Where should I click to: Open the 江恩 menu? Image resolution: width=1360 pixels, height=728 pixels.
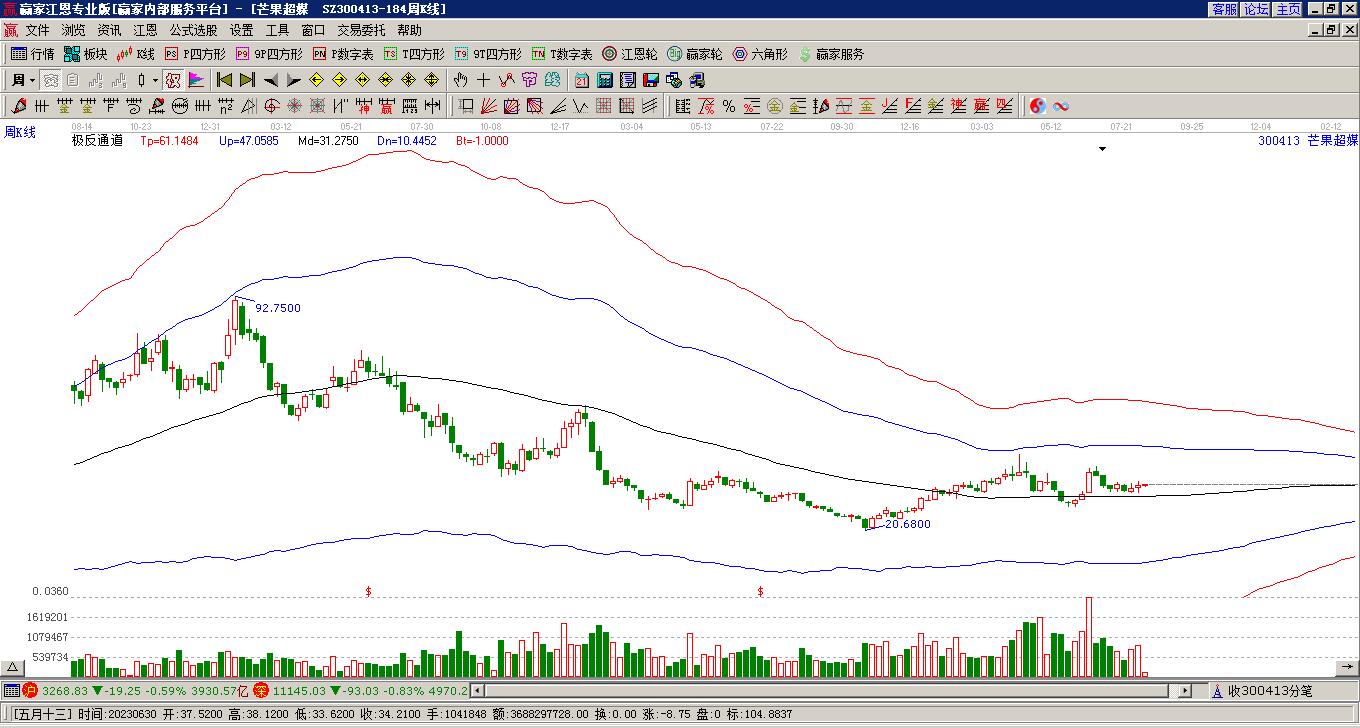[x=145, y=31]
